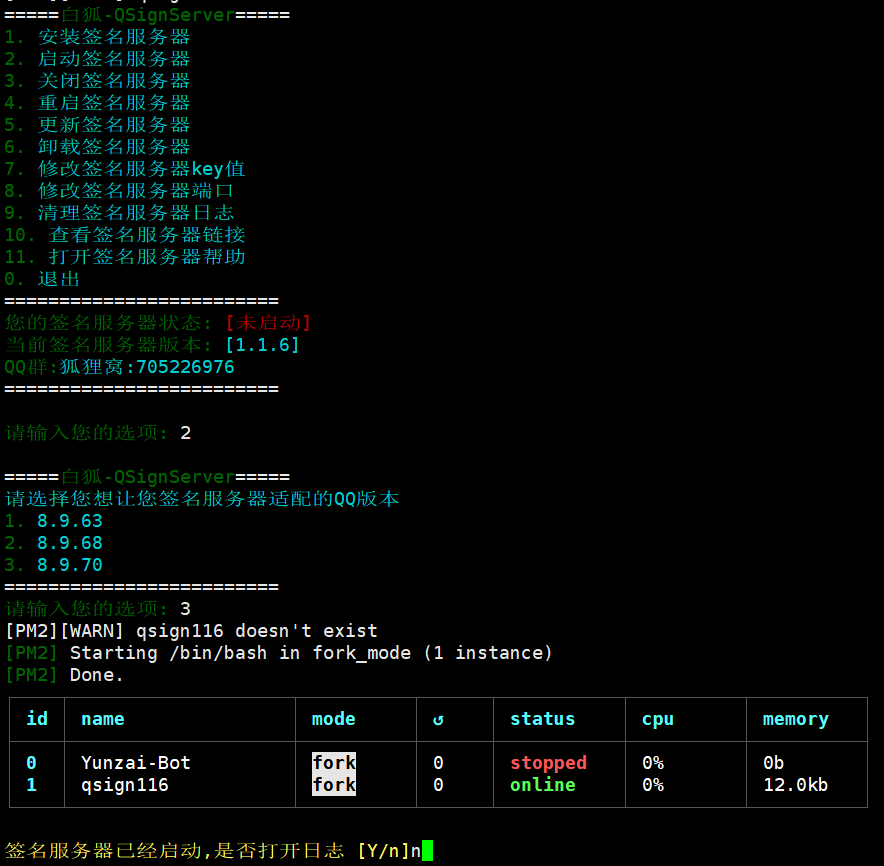
Task: Click the status column header
Action: point(542,719)
